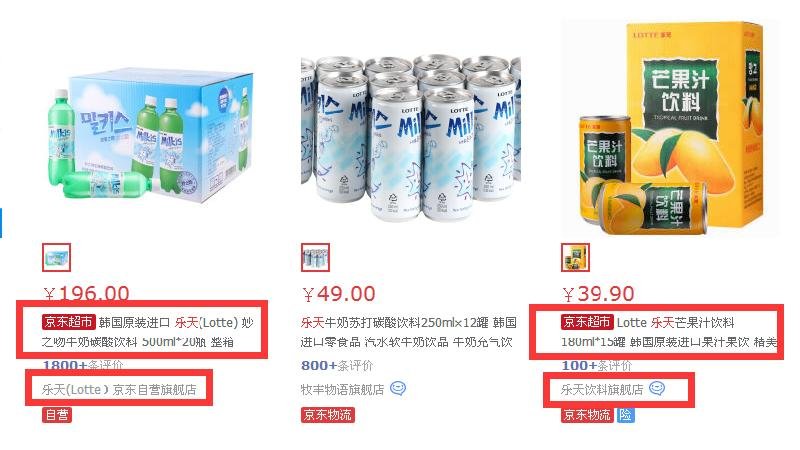Open the 乐天饮料旗舰店 store link
Image resolution: width=800 pixels, height=450 pixels.
[602, 389]
